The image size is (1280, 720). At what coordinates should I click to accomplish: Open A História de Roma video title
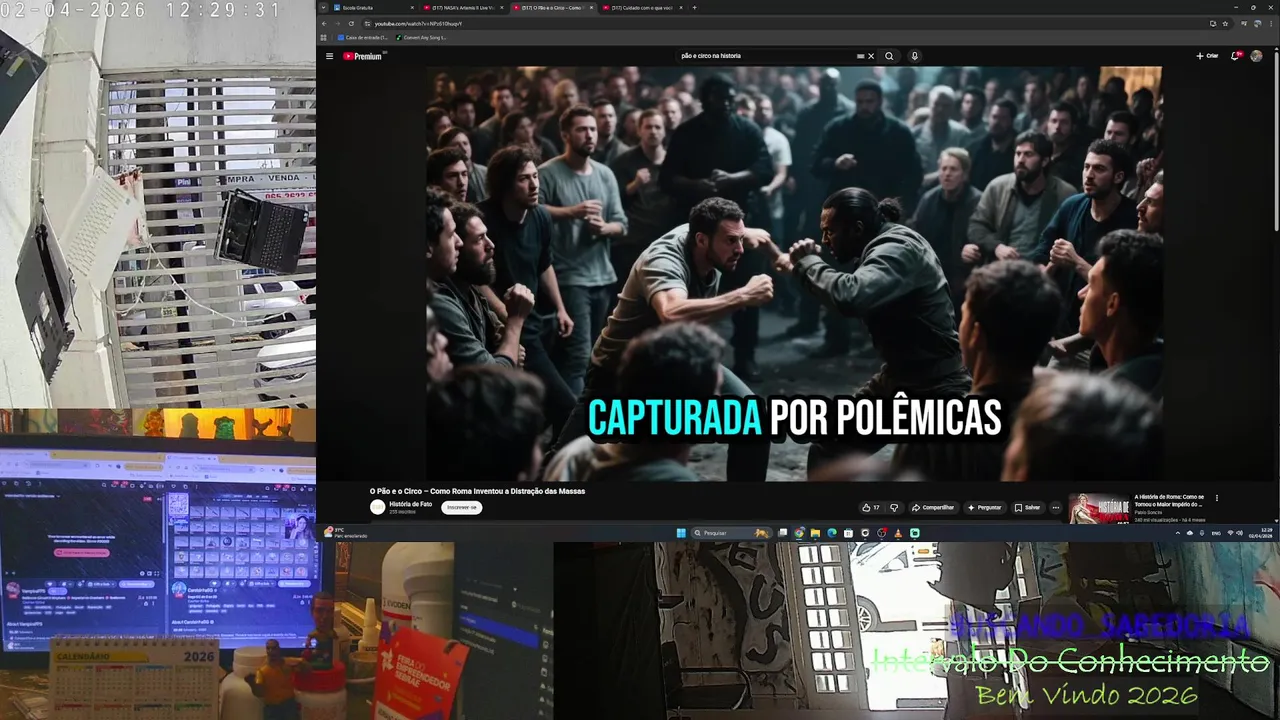point(1170,500)
